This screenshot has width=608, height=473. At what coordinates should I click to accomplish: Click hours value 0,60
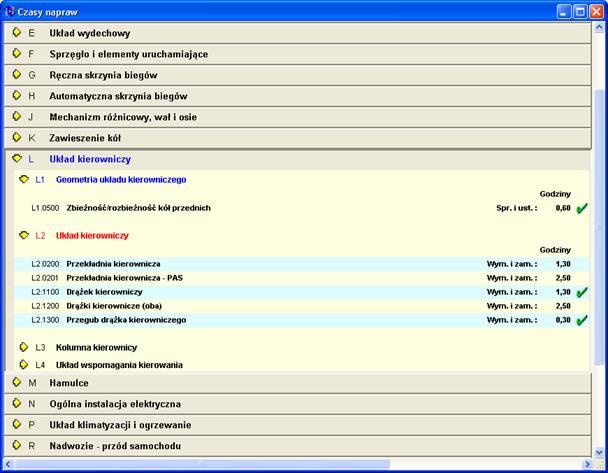click(x=563, y=208)
